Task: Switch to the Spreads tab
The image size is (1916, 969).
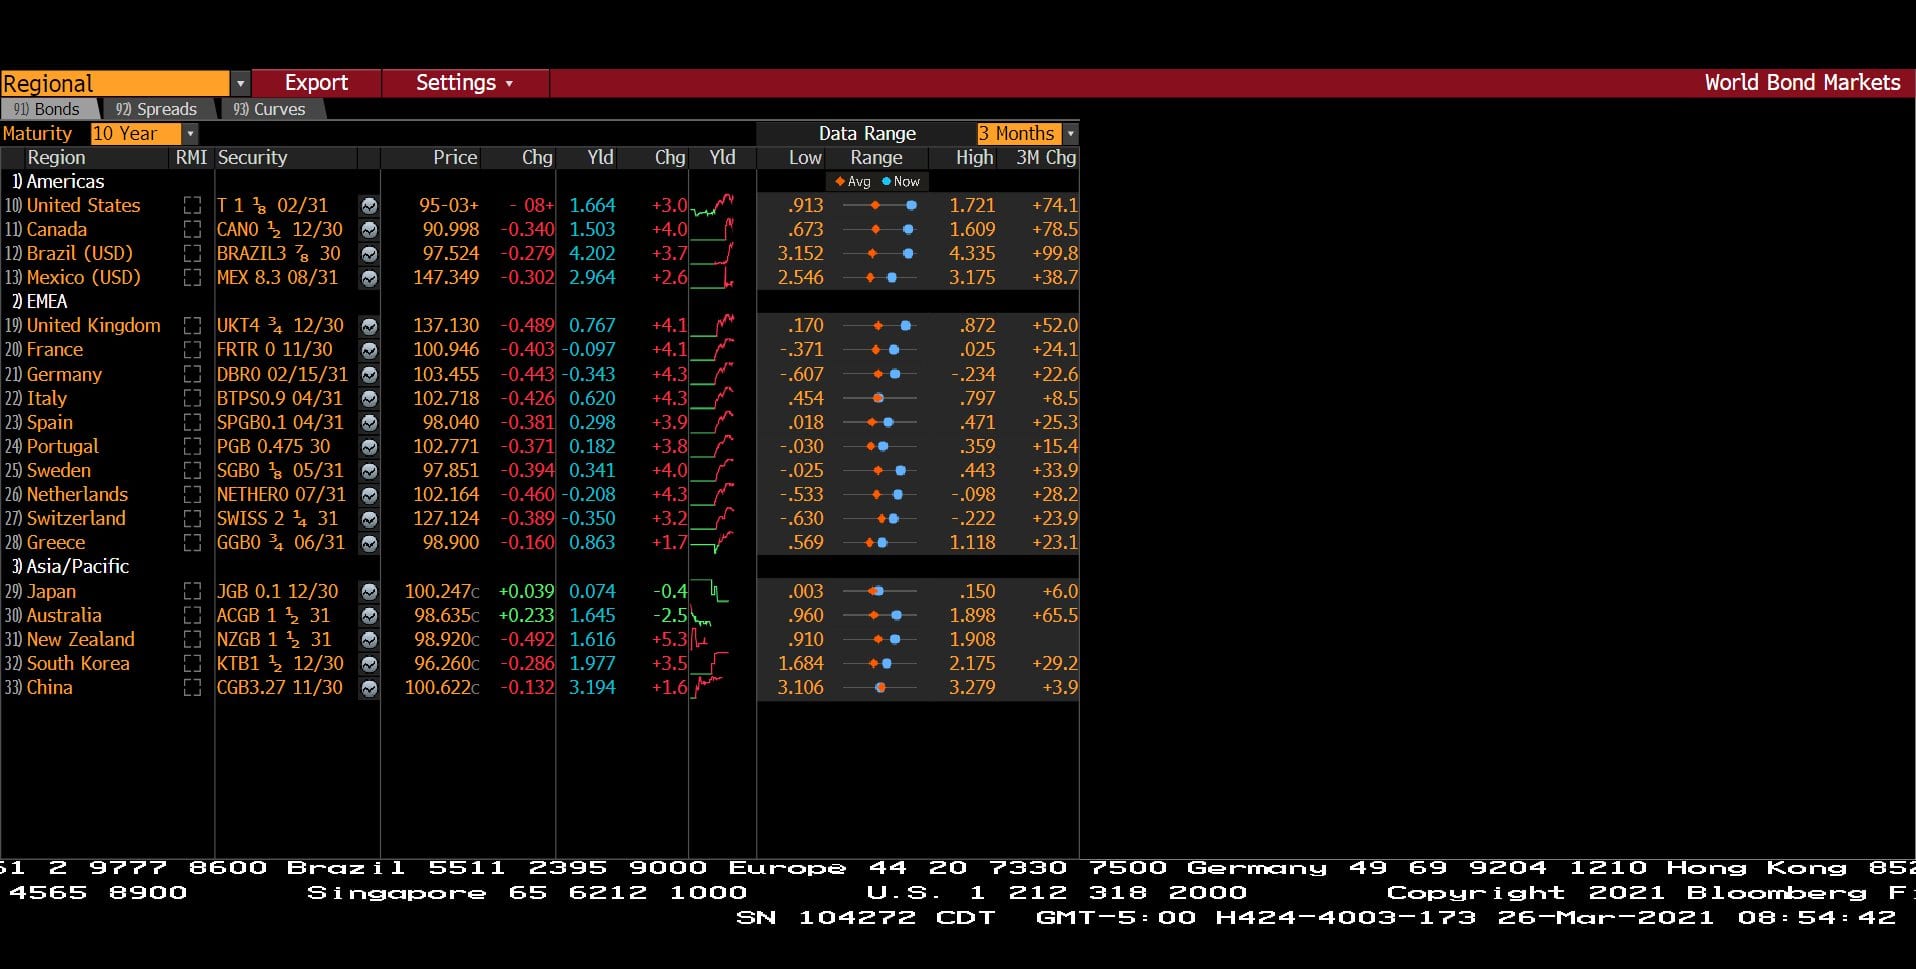Action: [156, 109]
